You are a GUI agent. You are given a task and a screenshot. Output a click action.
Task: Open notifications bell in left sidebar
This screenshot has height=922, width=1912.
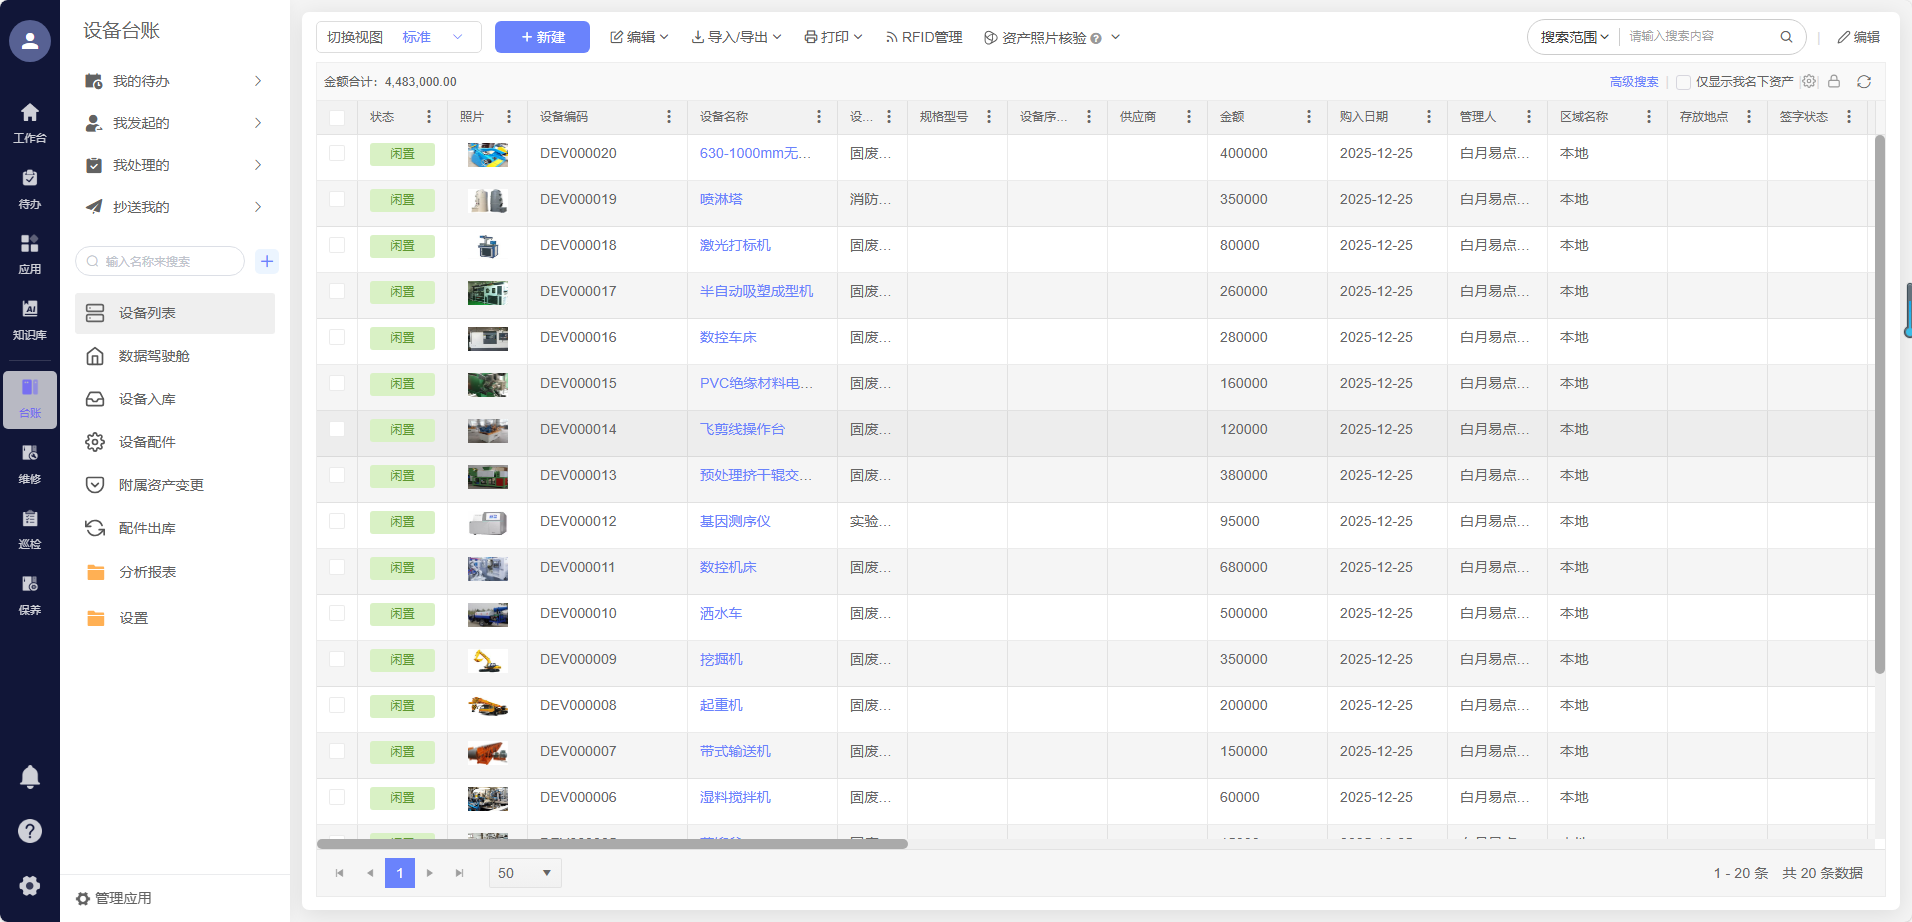pyautogui.click(x=30, y=777)
